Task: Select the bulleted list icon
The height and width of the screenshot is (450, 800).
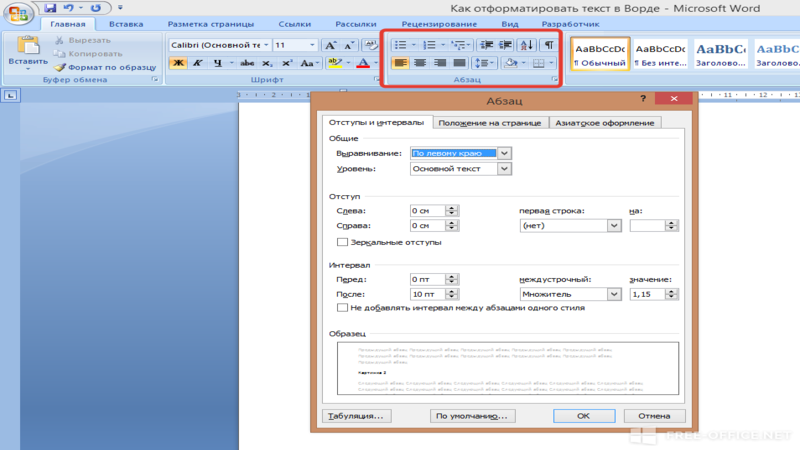Action: pos(401,45)
